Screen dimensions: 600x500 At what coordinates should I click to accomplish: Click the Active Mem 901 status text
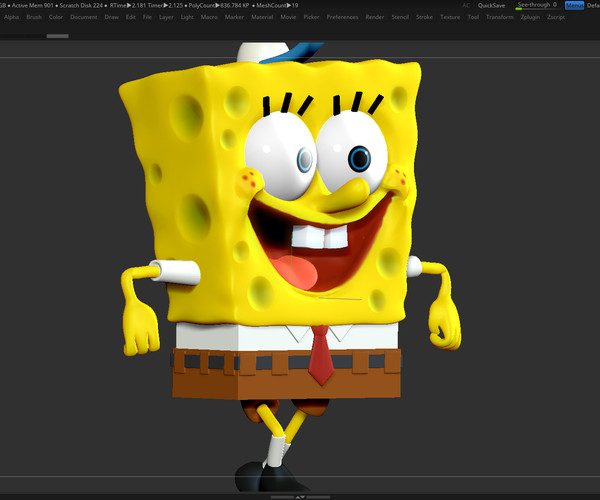pyautogui.click(x=33, y=5)
